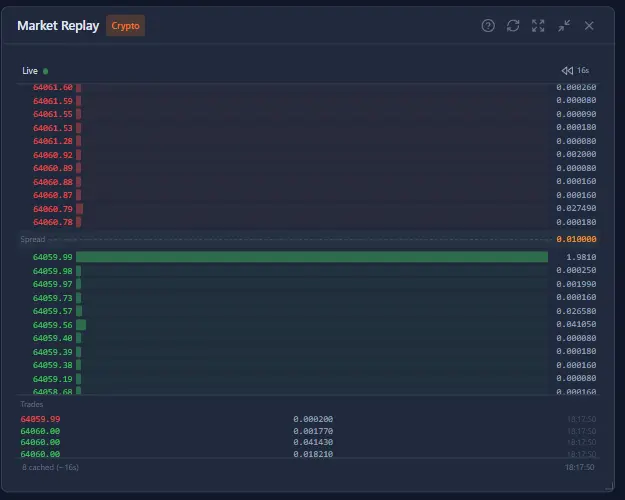Click ask size 0.000260
Image resolution: width=625 pixels, height=500 pixels.
(576, 87)
